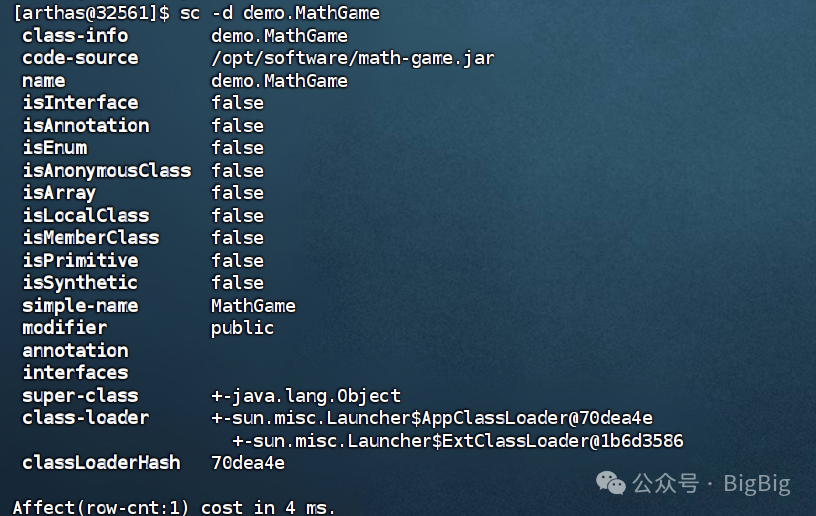Click the +-java.lang.Object super-class entry

[x=305, y=396]
